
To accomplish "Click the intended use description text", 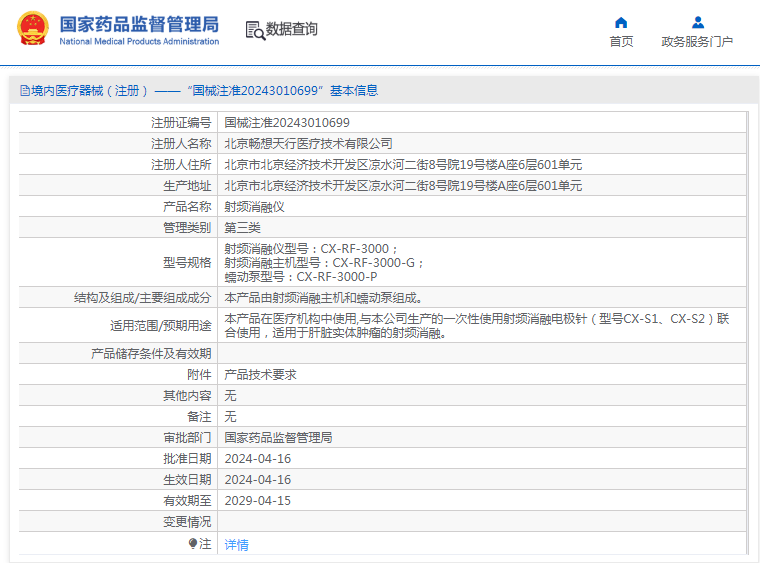I will tap(477, 326).
